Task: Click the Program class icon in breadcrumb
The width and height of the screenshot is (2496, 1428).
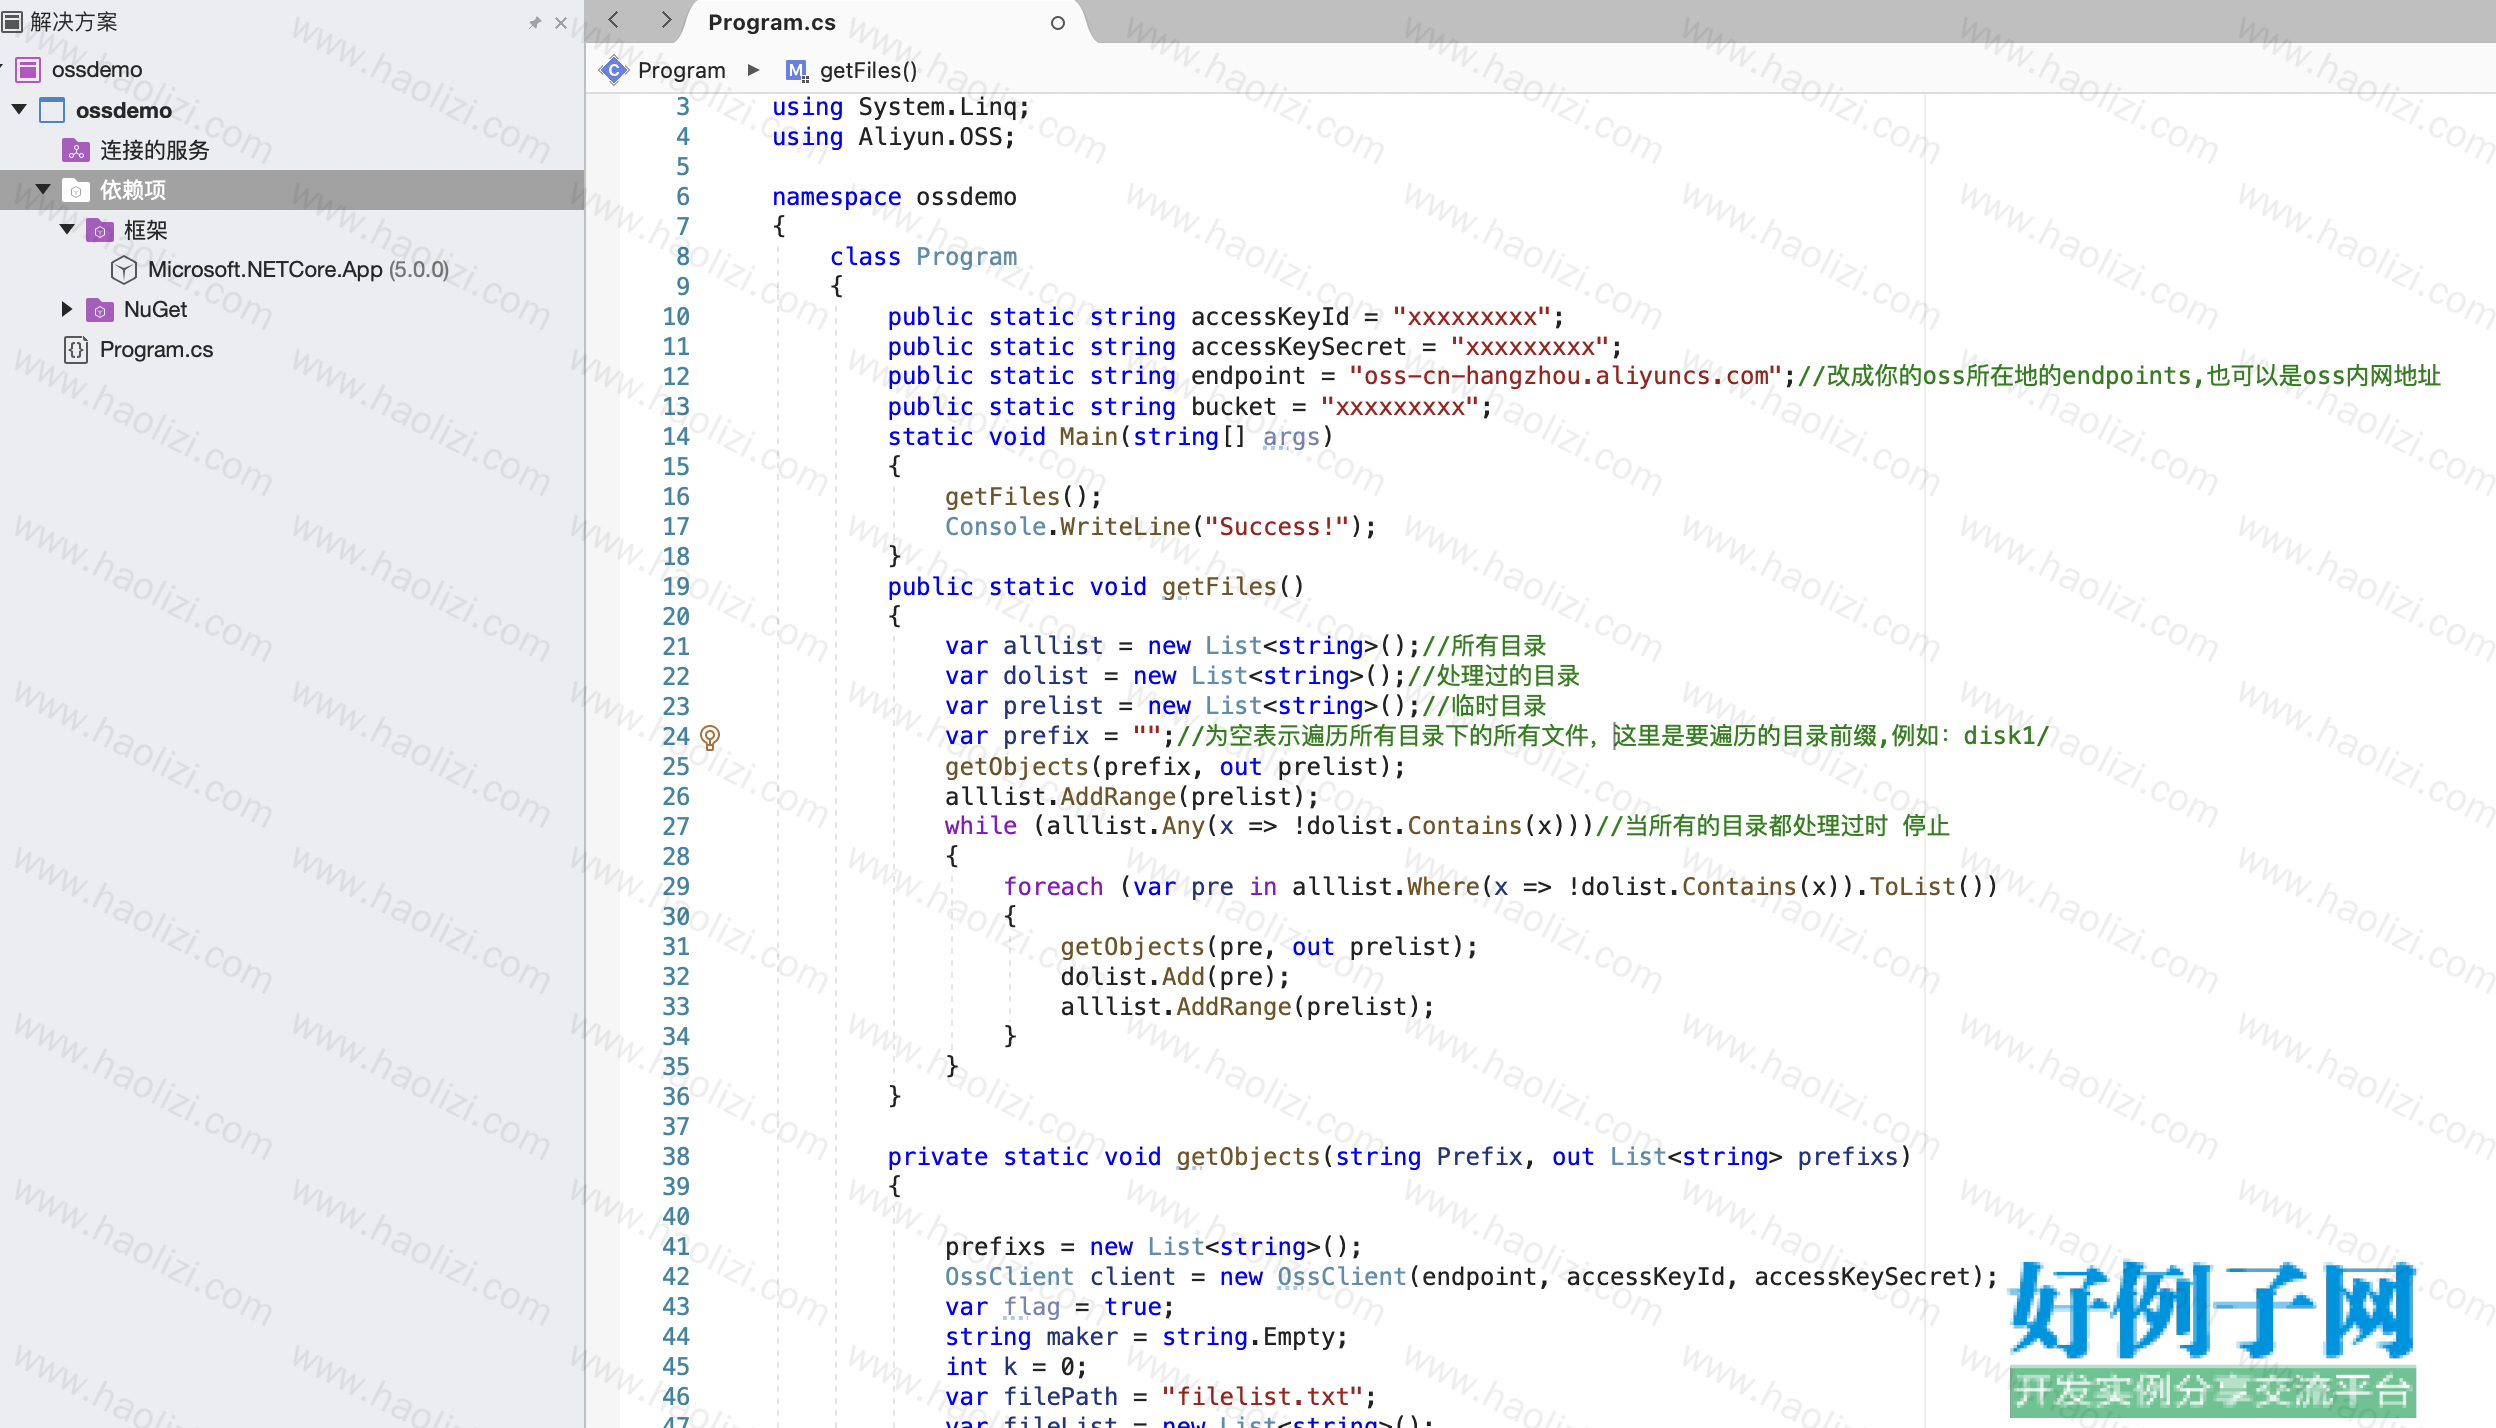Action: pyautogui.click(x=614, y=70)
